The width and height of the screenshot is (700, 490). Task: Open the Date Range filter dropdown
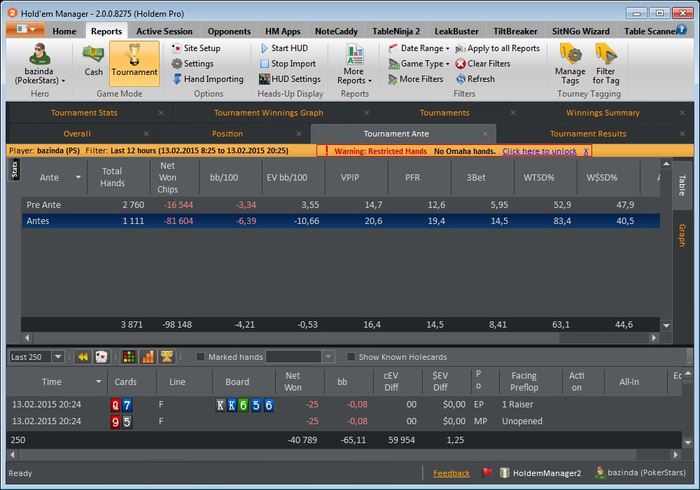[419, 48]
